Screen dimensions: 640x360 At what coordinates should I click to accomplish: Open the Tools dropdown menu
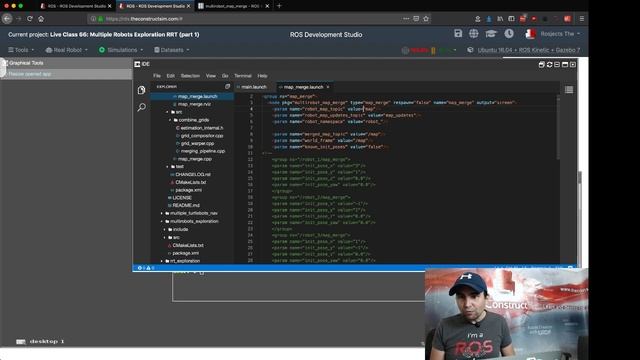click(x=21, y=50)
